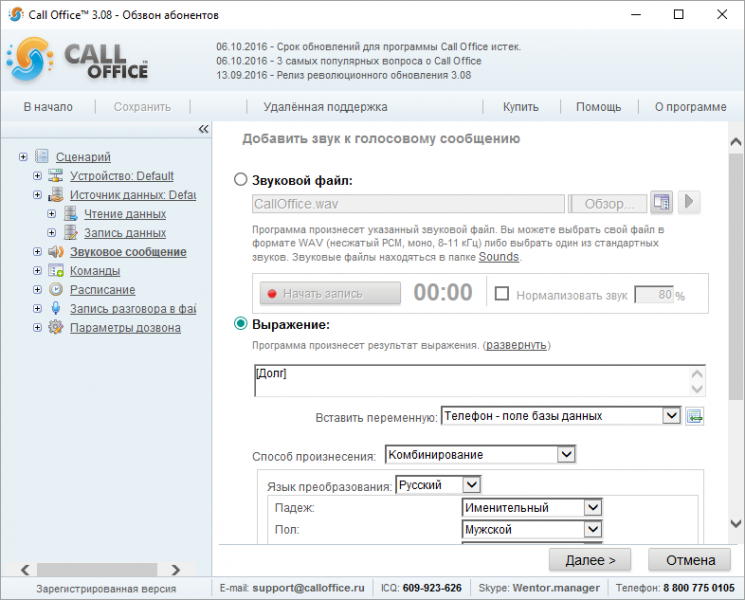Expand the Запись разговора в файл node
The image size is (745, 600).
tap(37, 309)
